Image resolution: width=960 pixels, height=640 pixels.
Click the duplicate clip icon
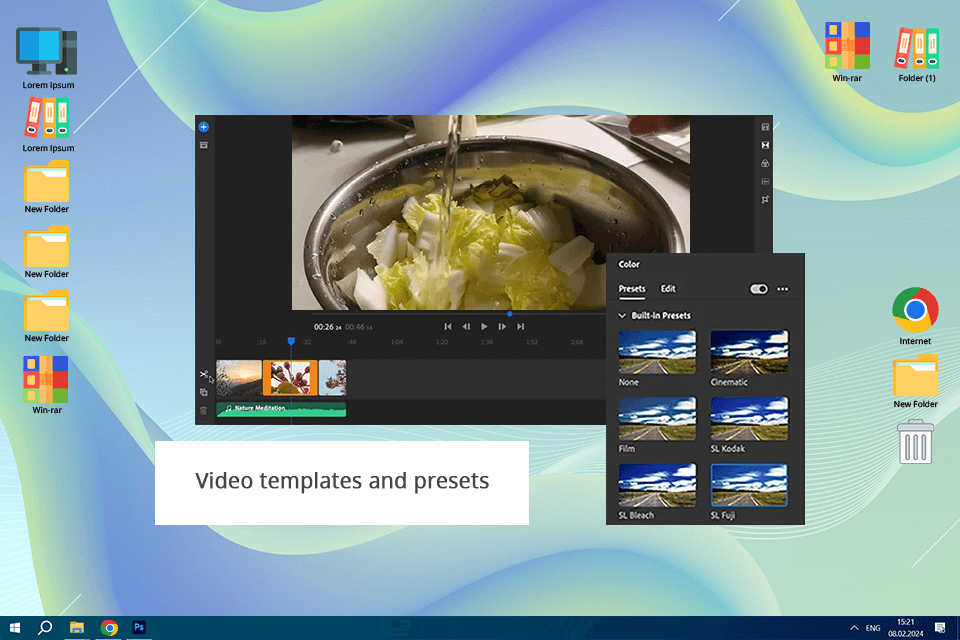pyautogui.click(x=204, y=393)
